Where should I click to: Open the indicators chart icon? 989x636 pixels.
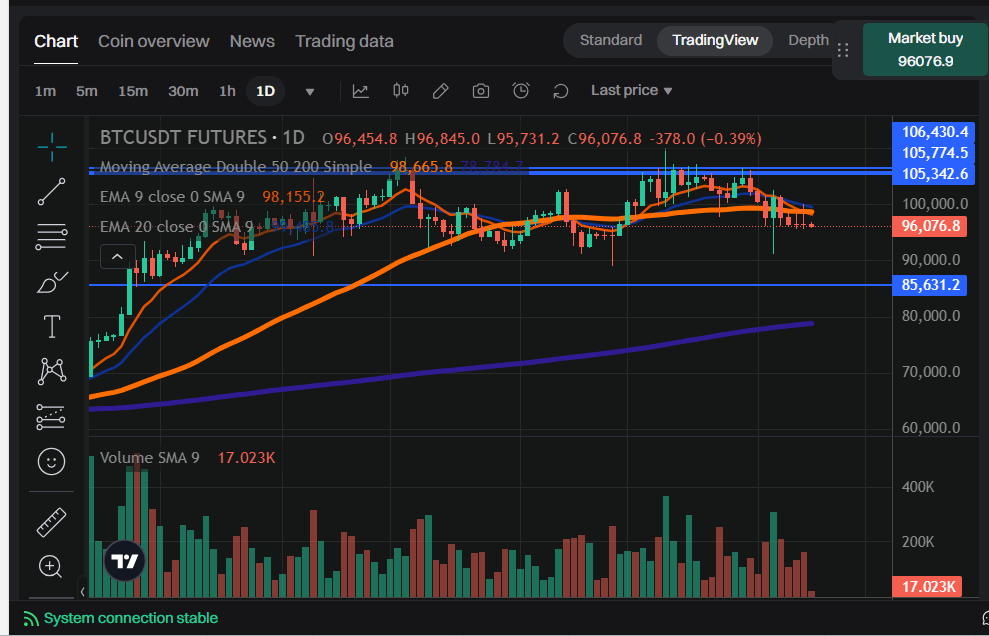[x=360, y=91]
